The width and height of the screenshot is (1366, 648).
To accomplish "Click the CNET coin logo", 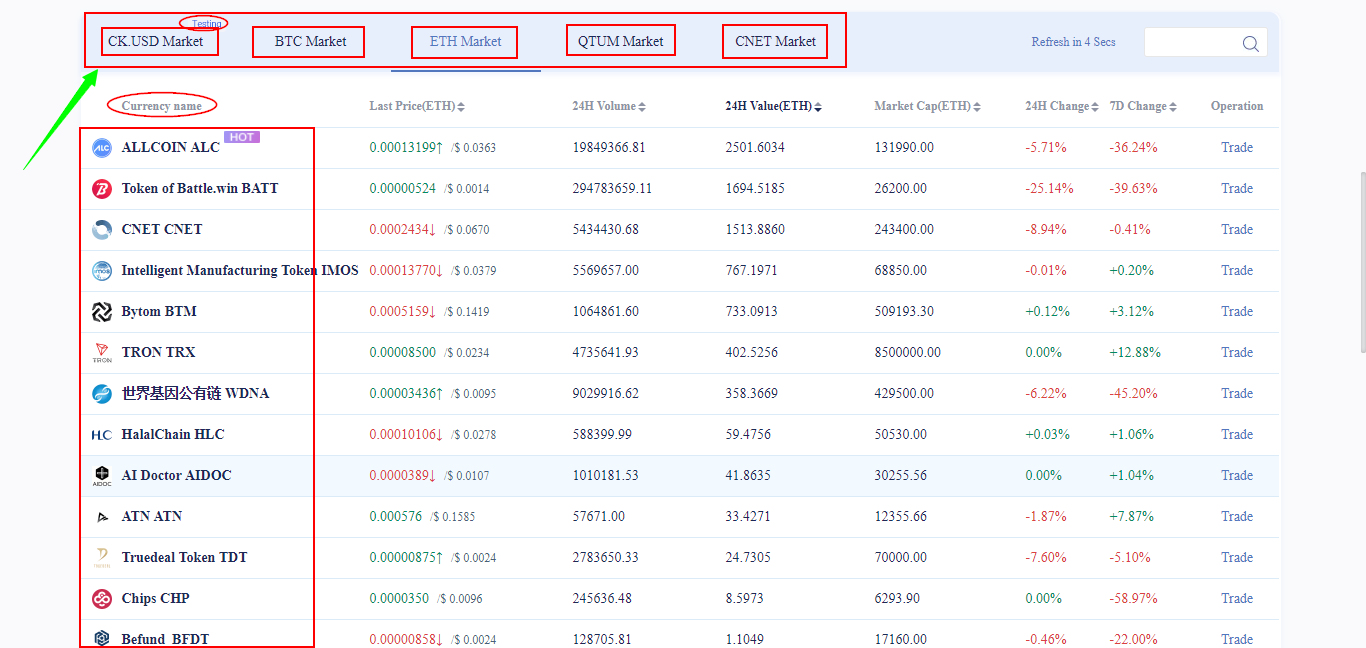I will pyautogui.click(x=102, y=230).
